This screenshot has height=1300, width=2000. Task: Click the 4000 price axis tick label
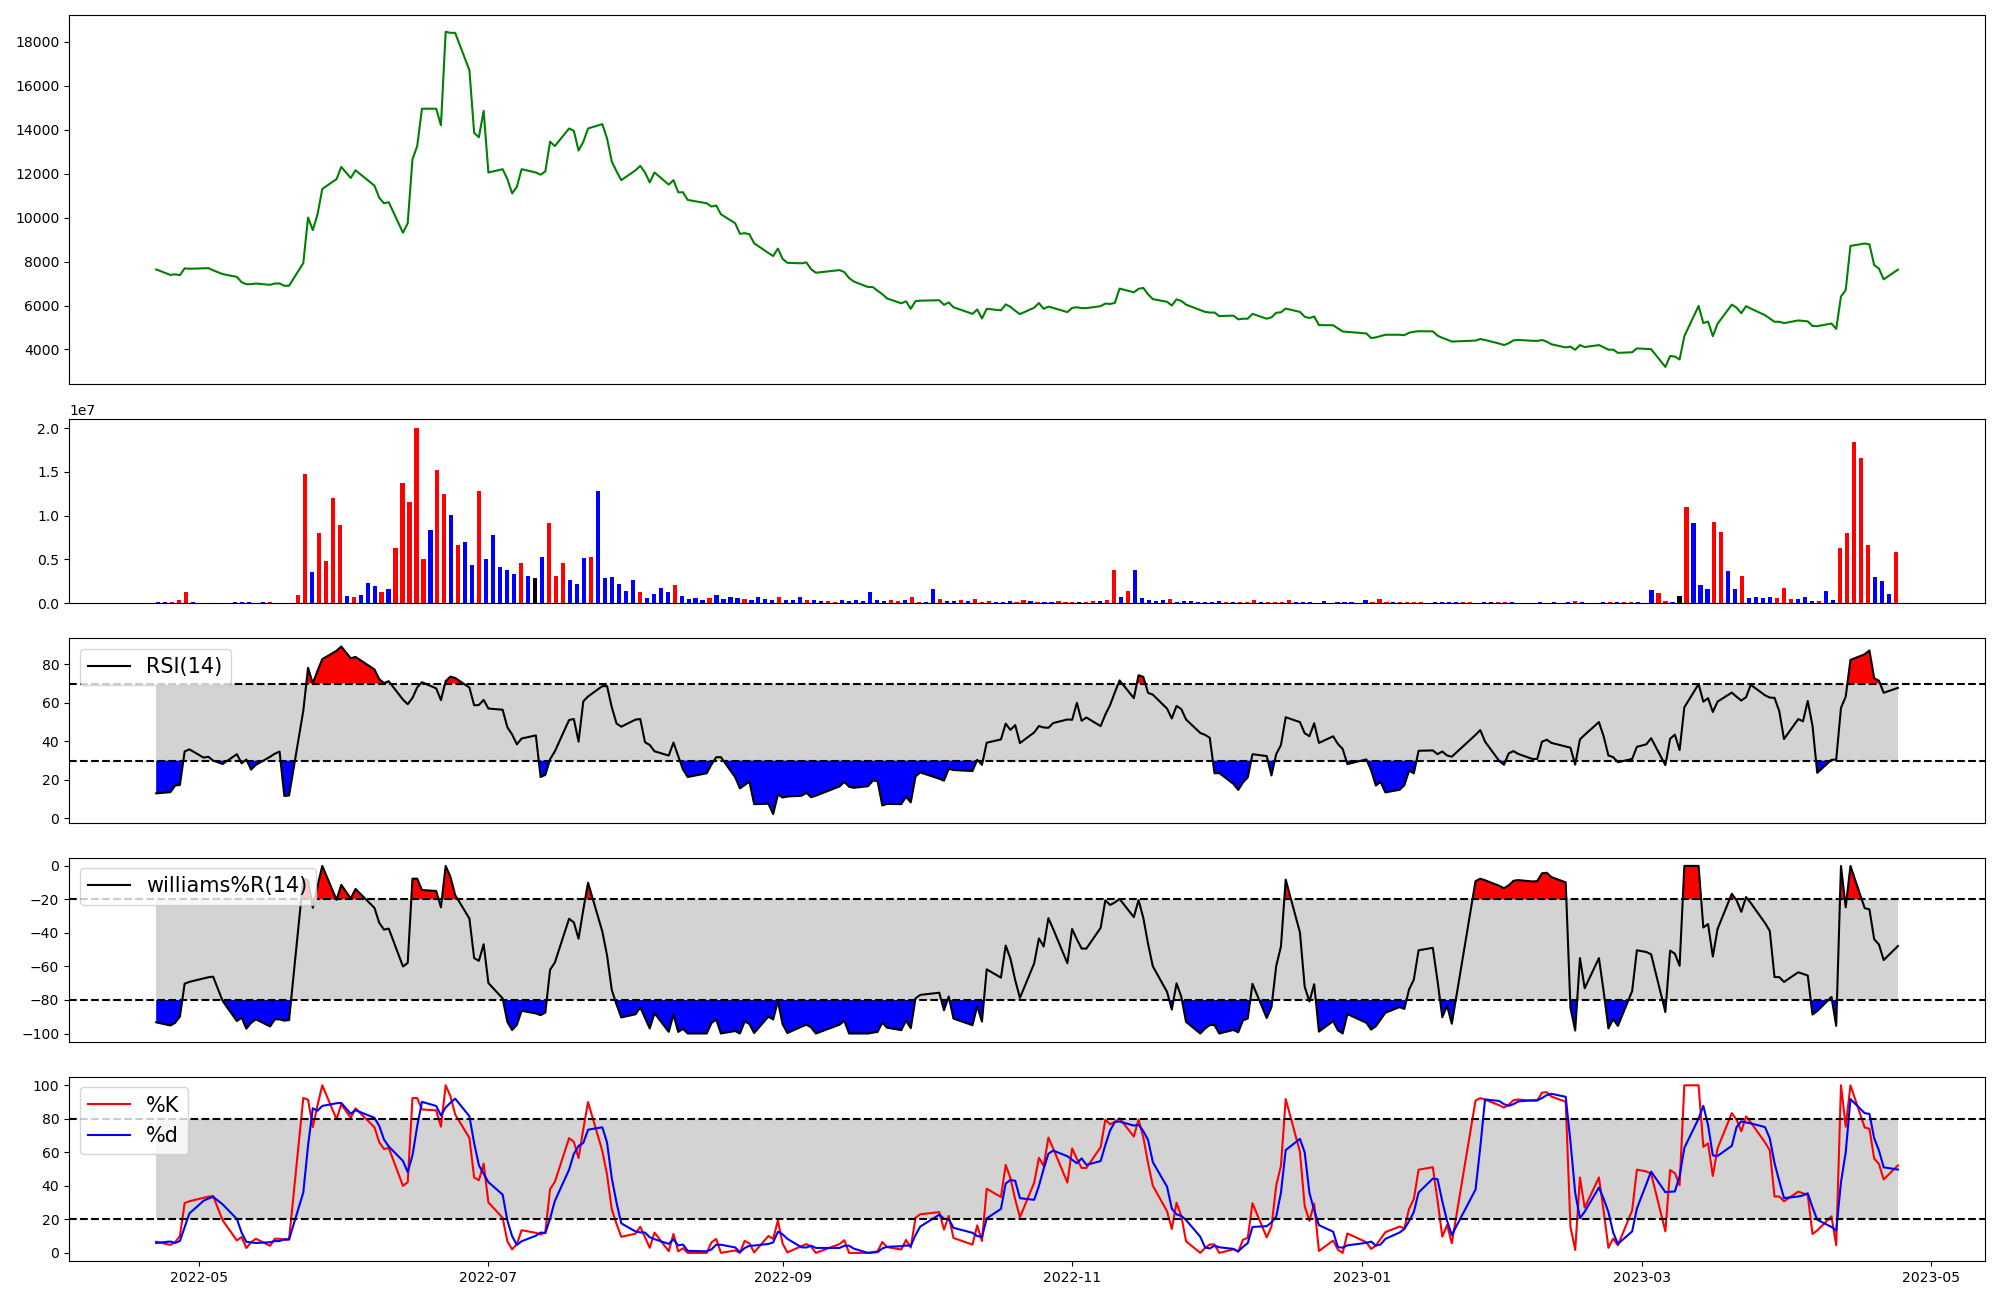[x=41, y=350]
